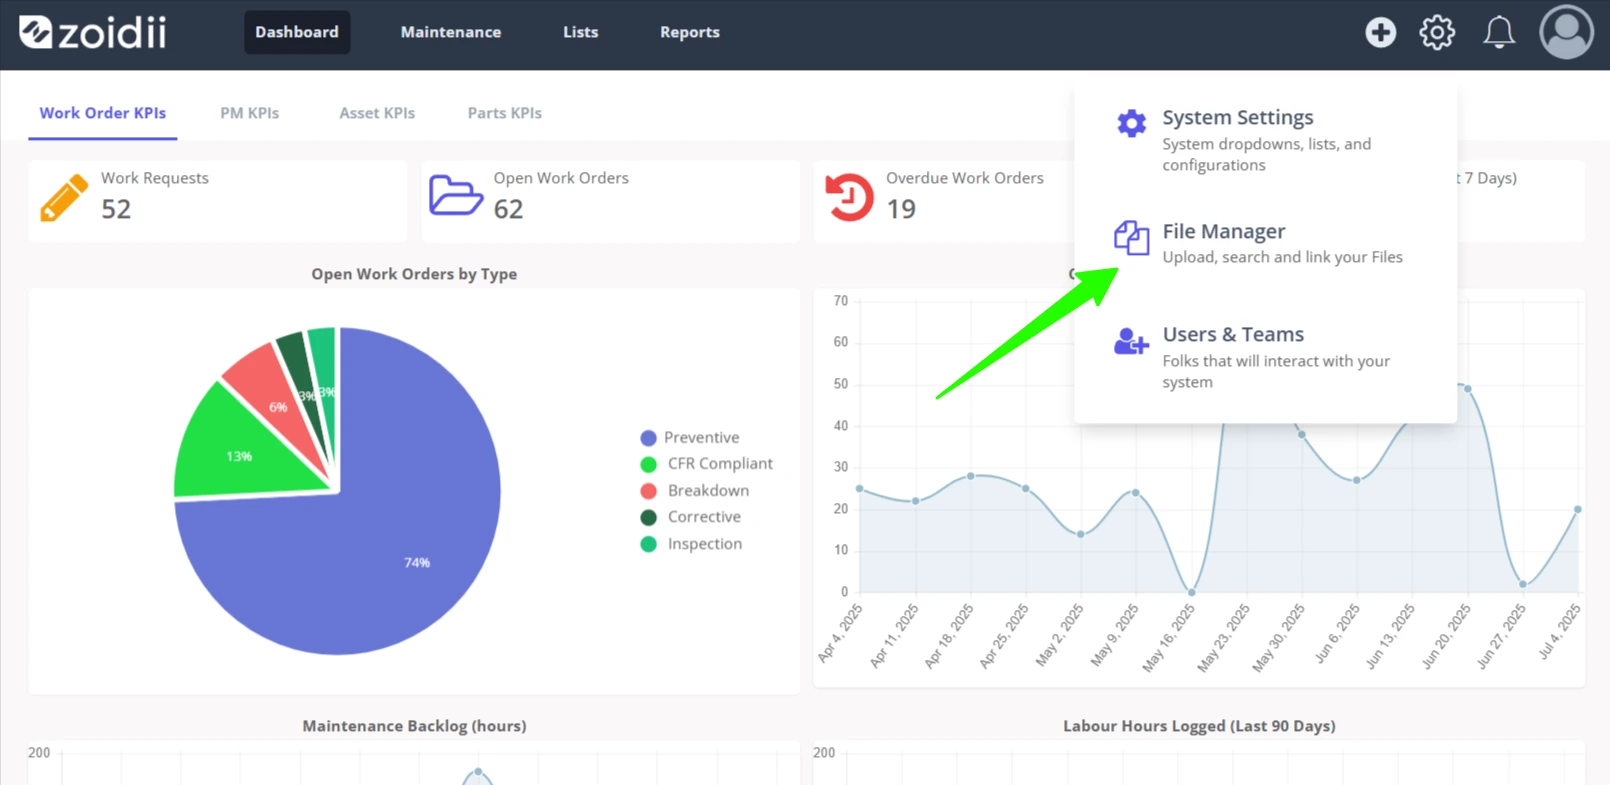Toggle Preventive legend item in pie chart
Image resolution: width=1610 pixels, height=785 pixels.
pyautogui.click(x=690, y=437)
